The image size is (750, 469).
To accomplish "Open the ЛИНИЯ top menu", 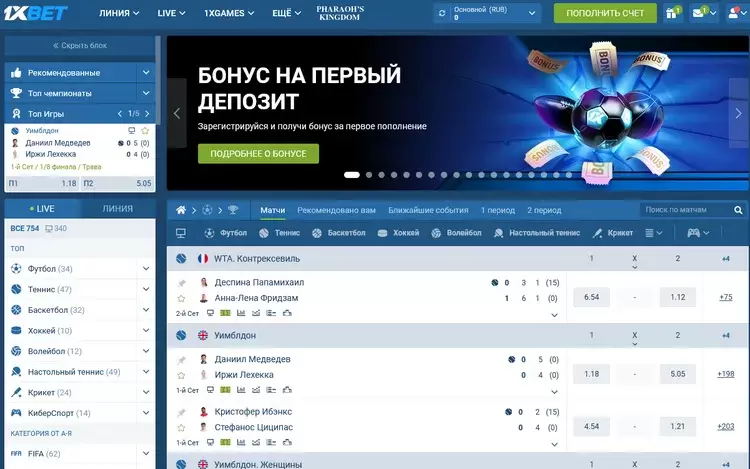I will 119,13.
